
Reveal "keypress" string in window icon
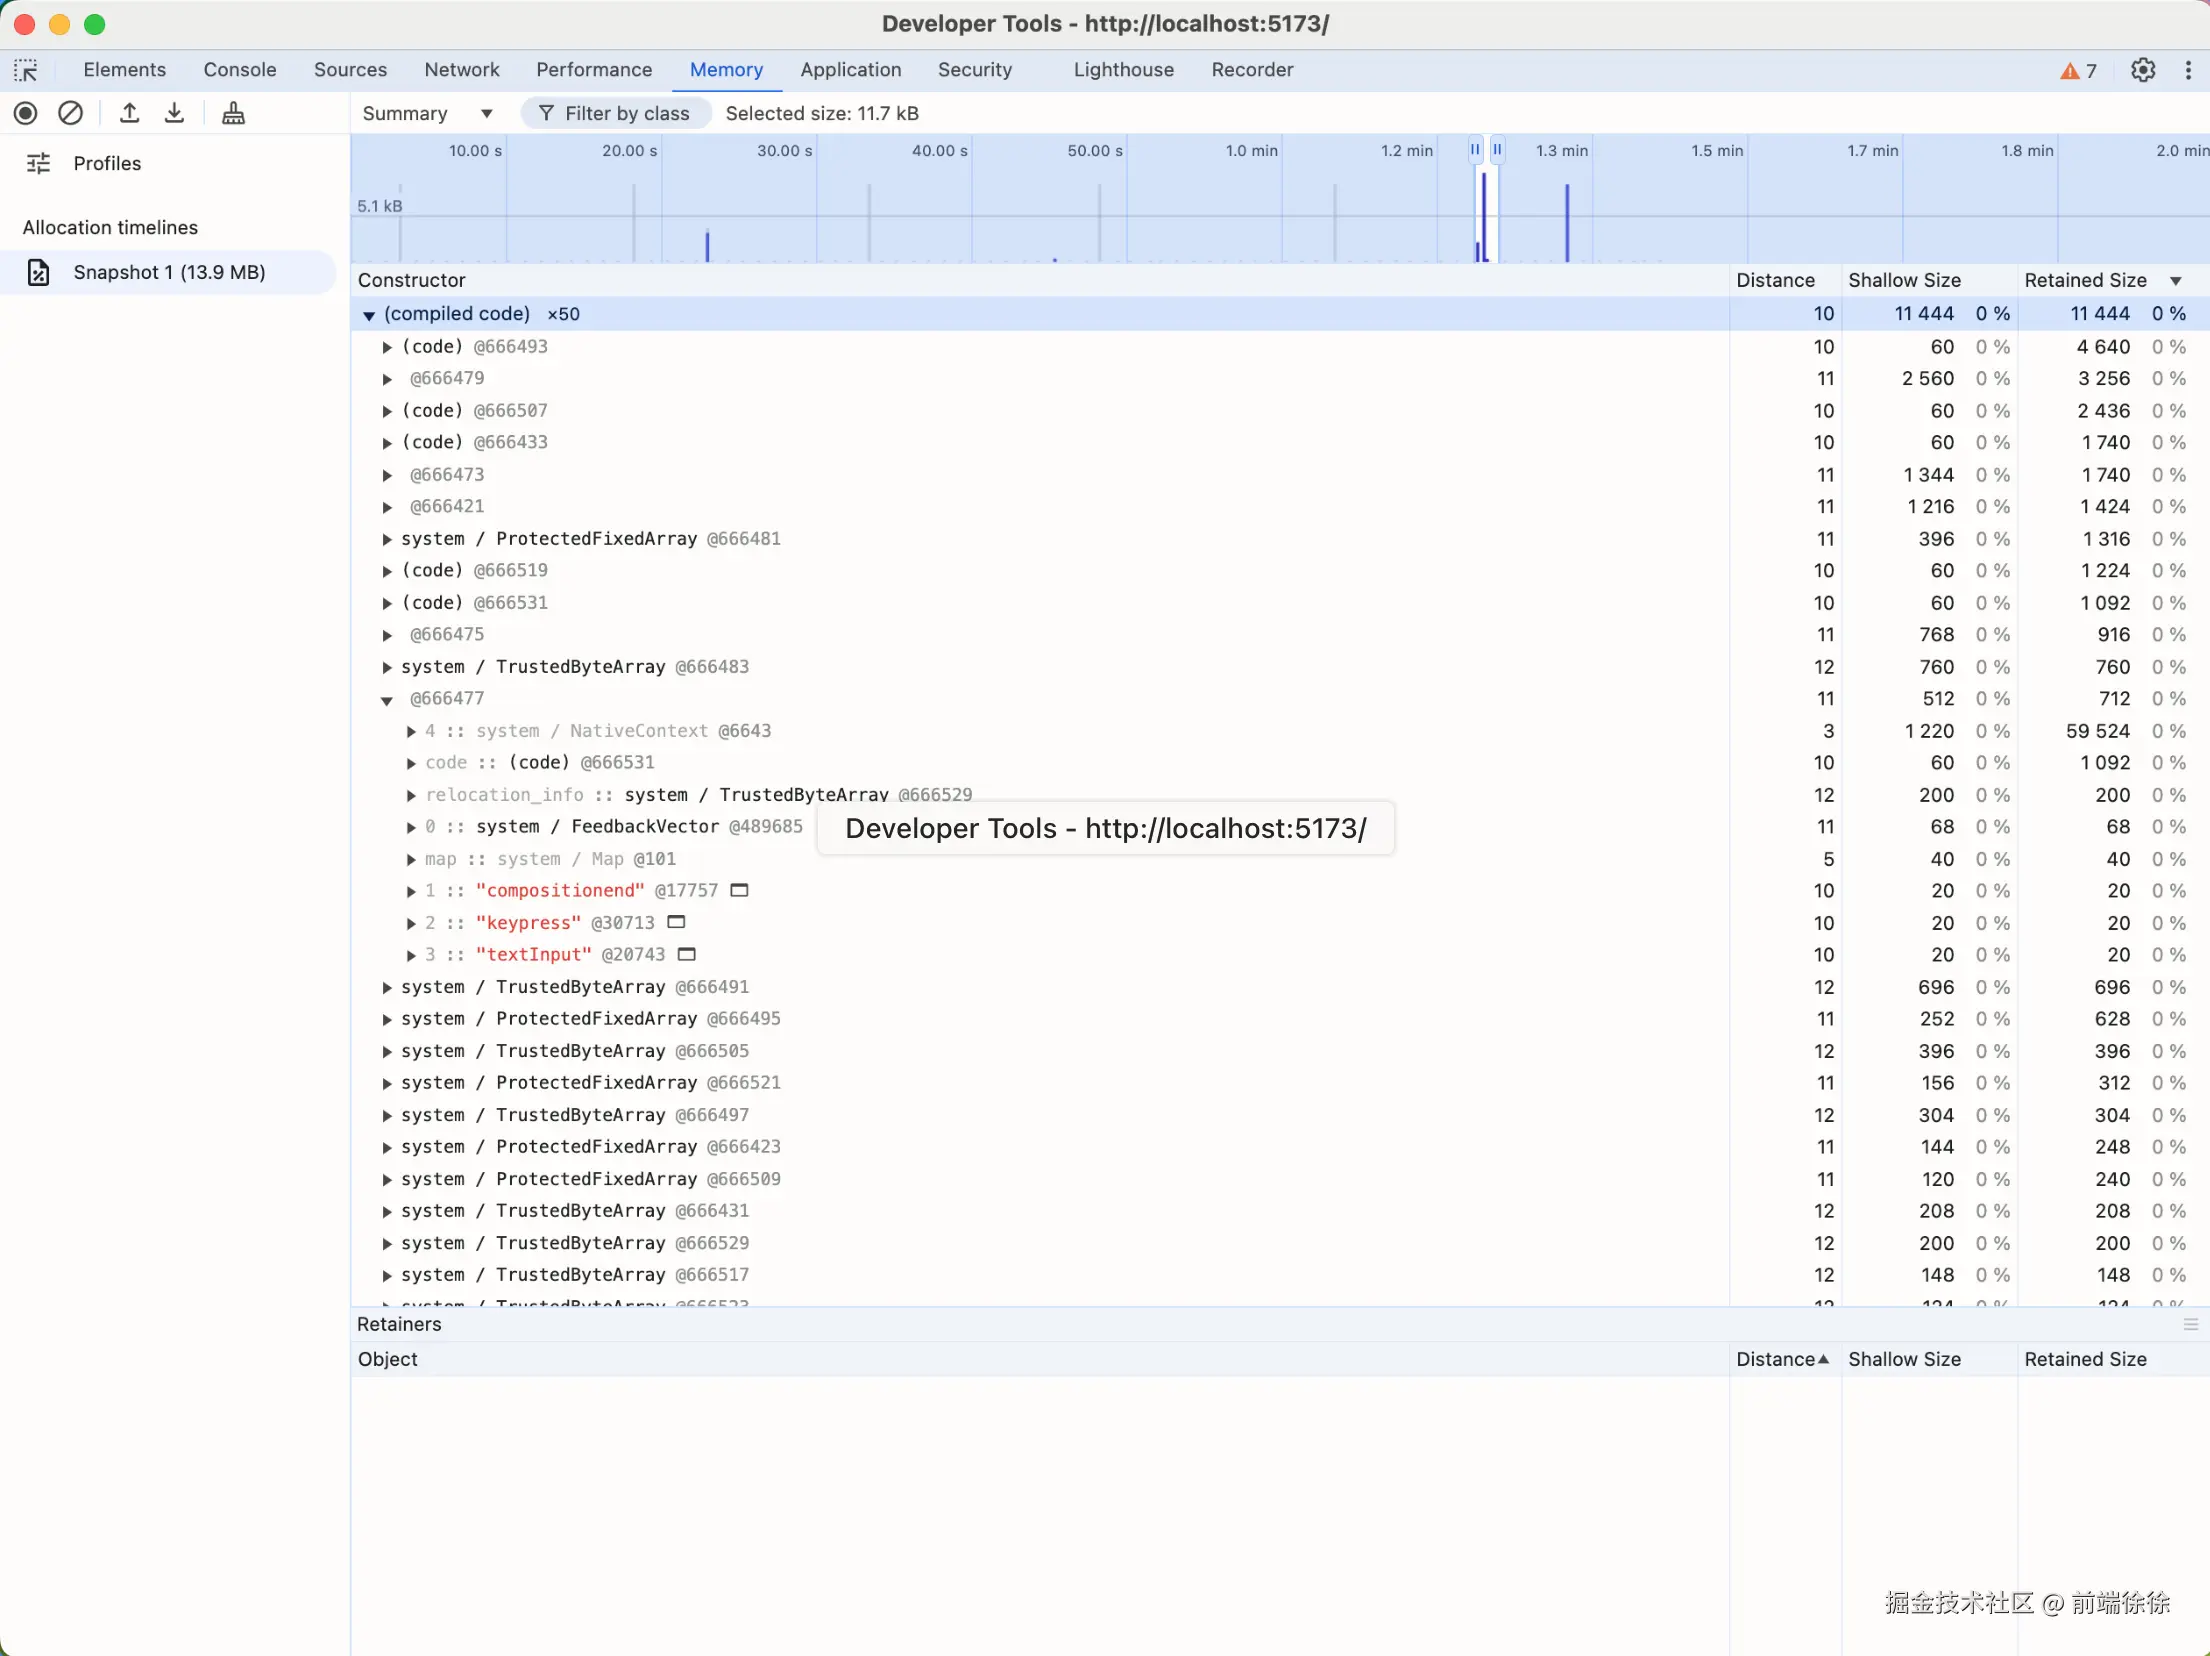(676, 922)
